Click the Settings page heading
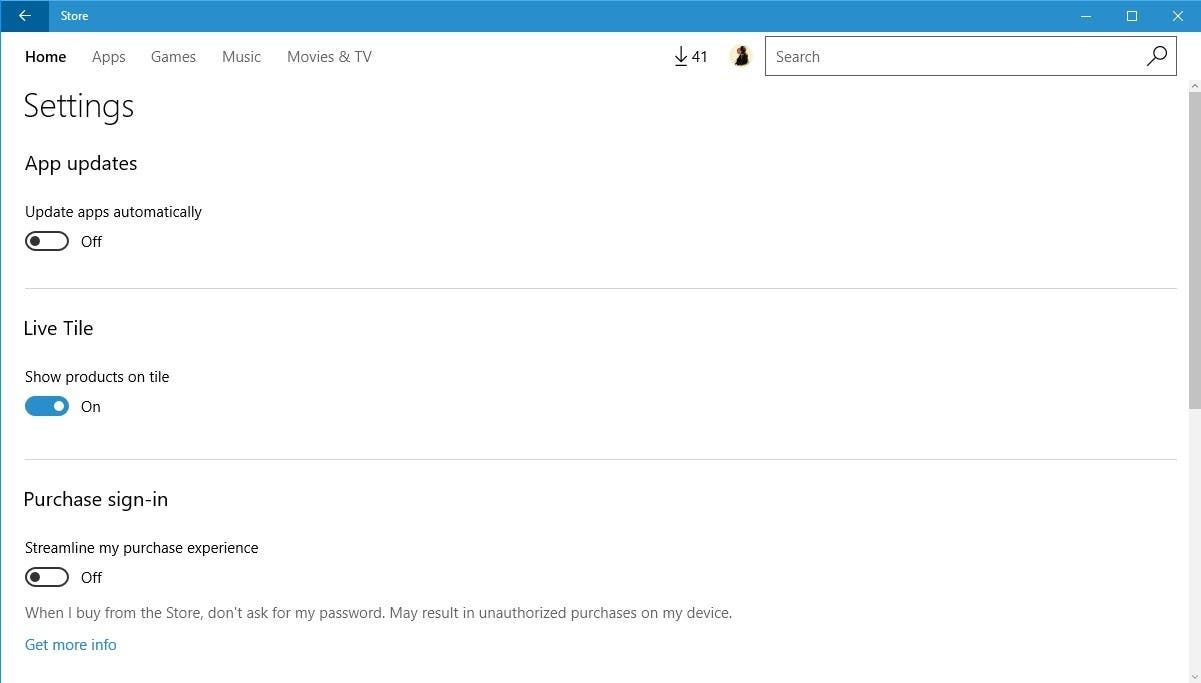 click(79, 107)
